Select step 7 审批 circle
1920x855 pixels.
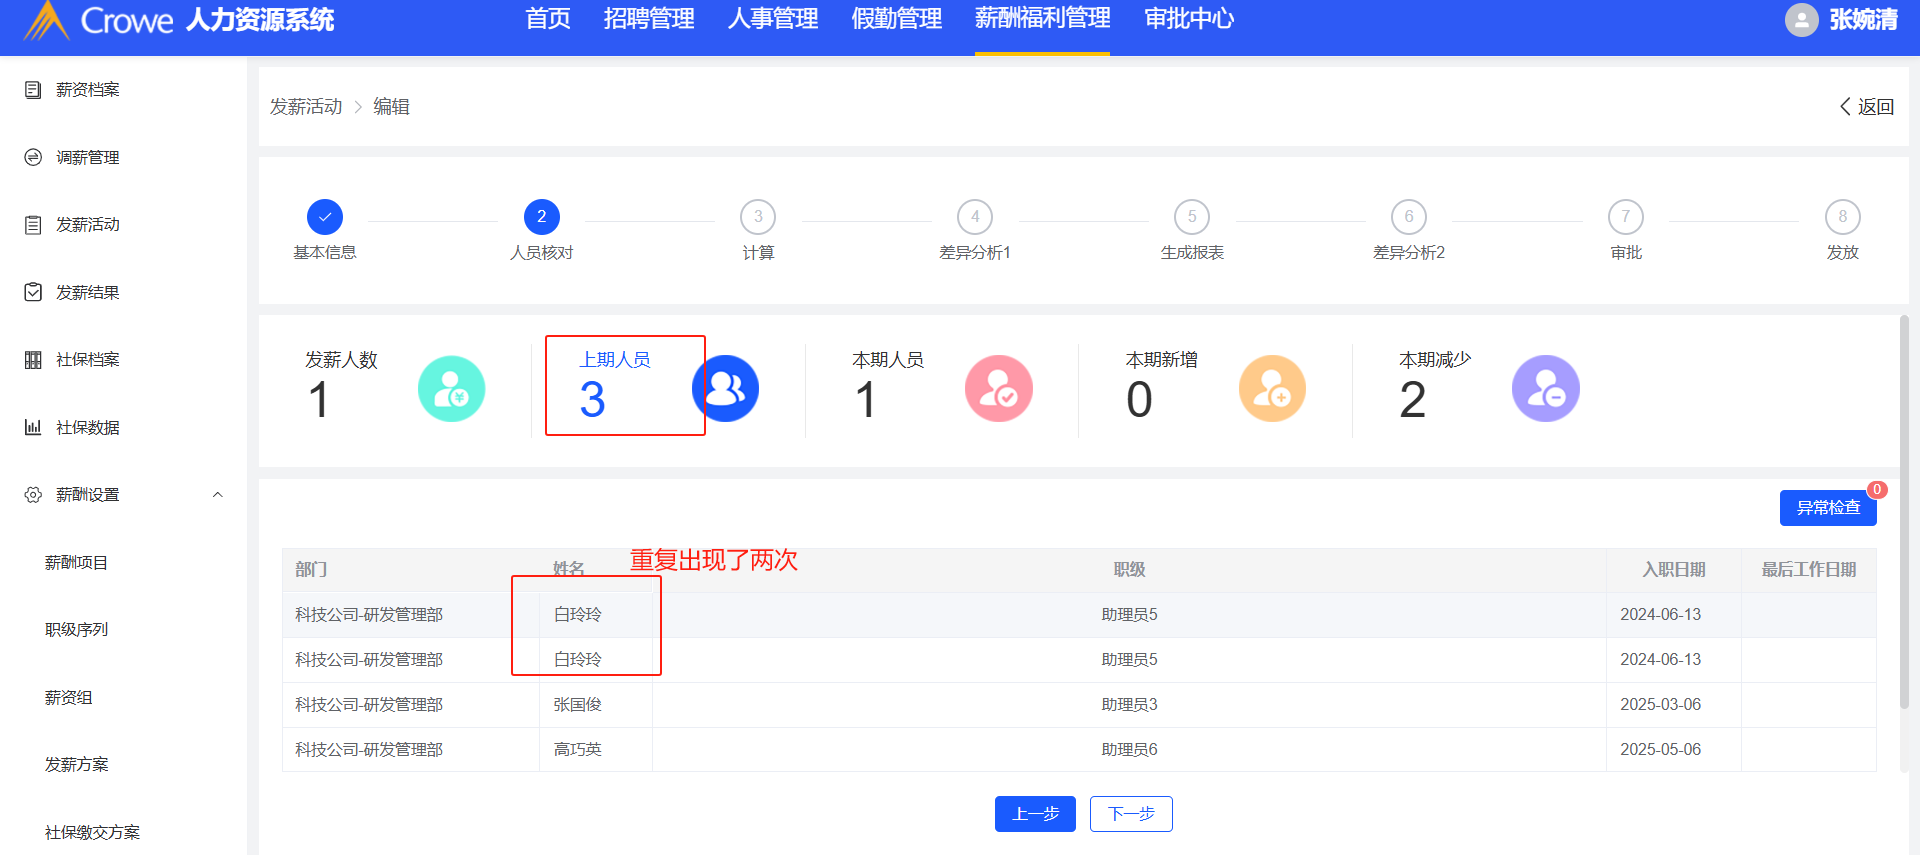pos(1626,217)
